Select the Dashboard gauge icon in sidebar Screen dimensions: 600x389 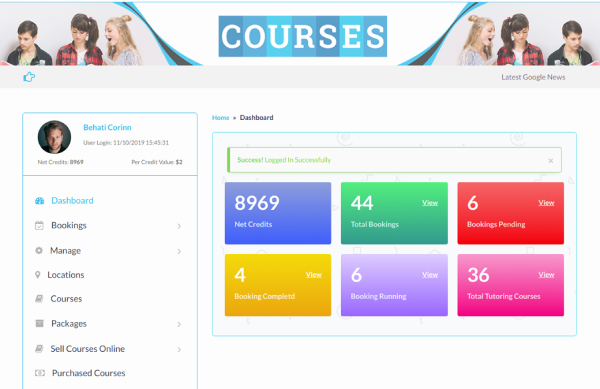[x=39, y=201]
